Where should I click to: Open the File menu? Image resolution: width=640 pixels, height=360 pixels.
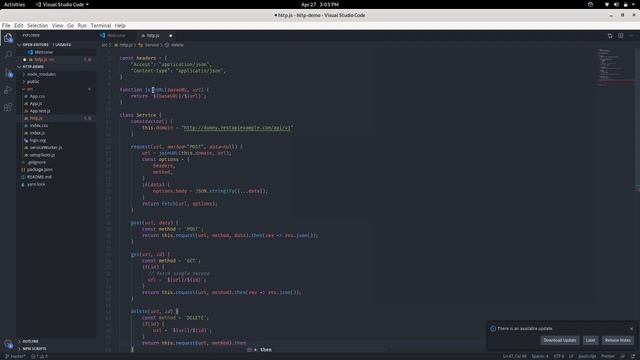click(6, 25)
